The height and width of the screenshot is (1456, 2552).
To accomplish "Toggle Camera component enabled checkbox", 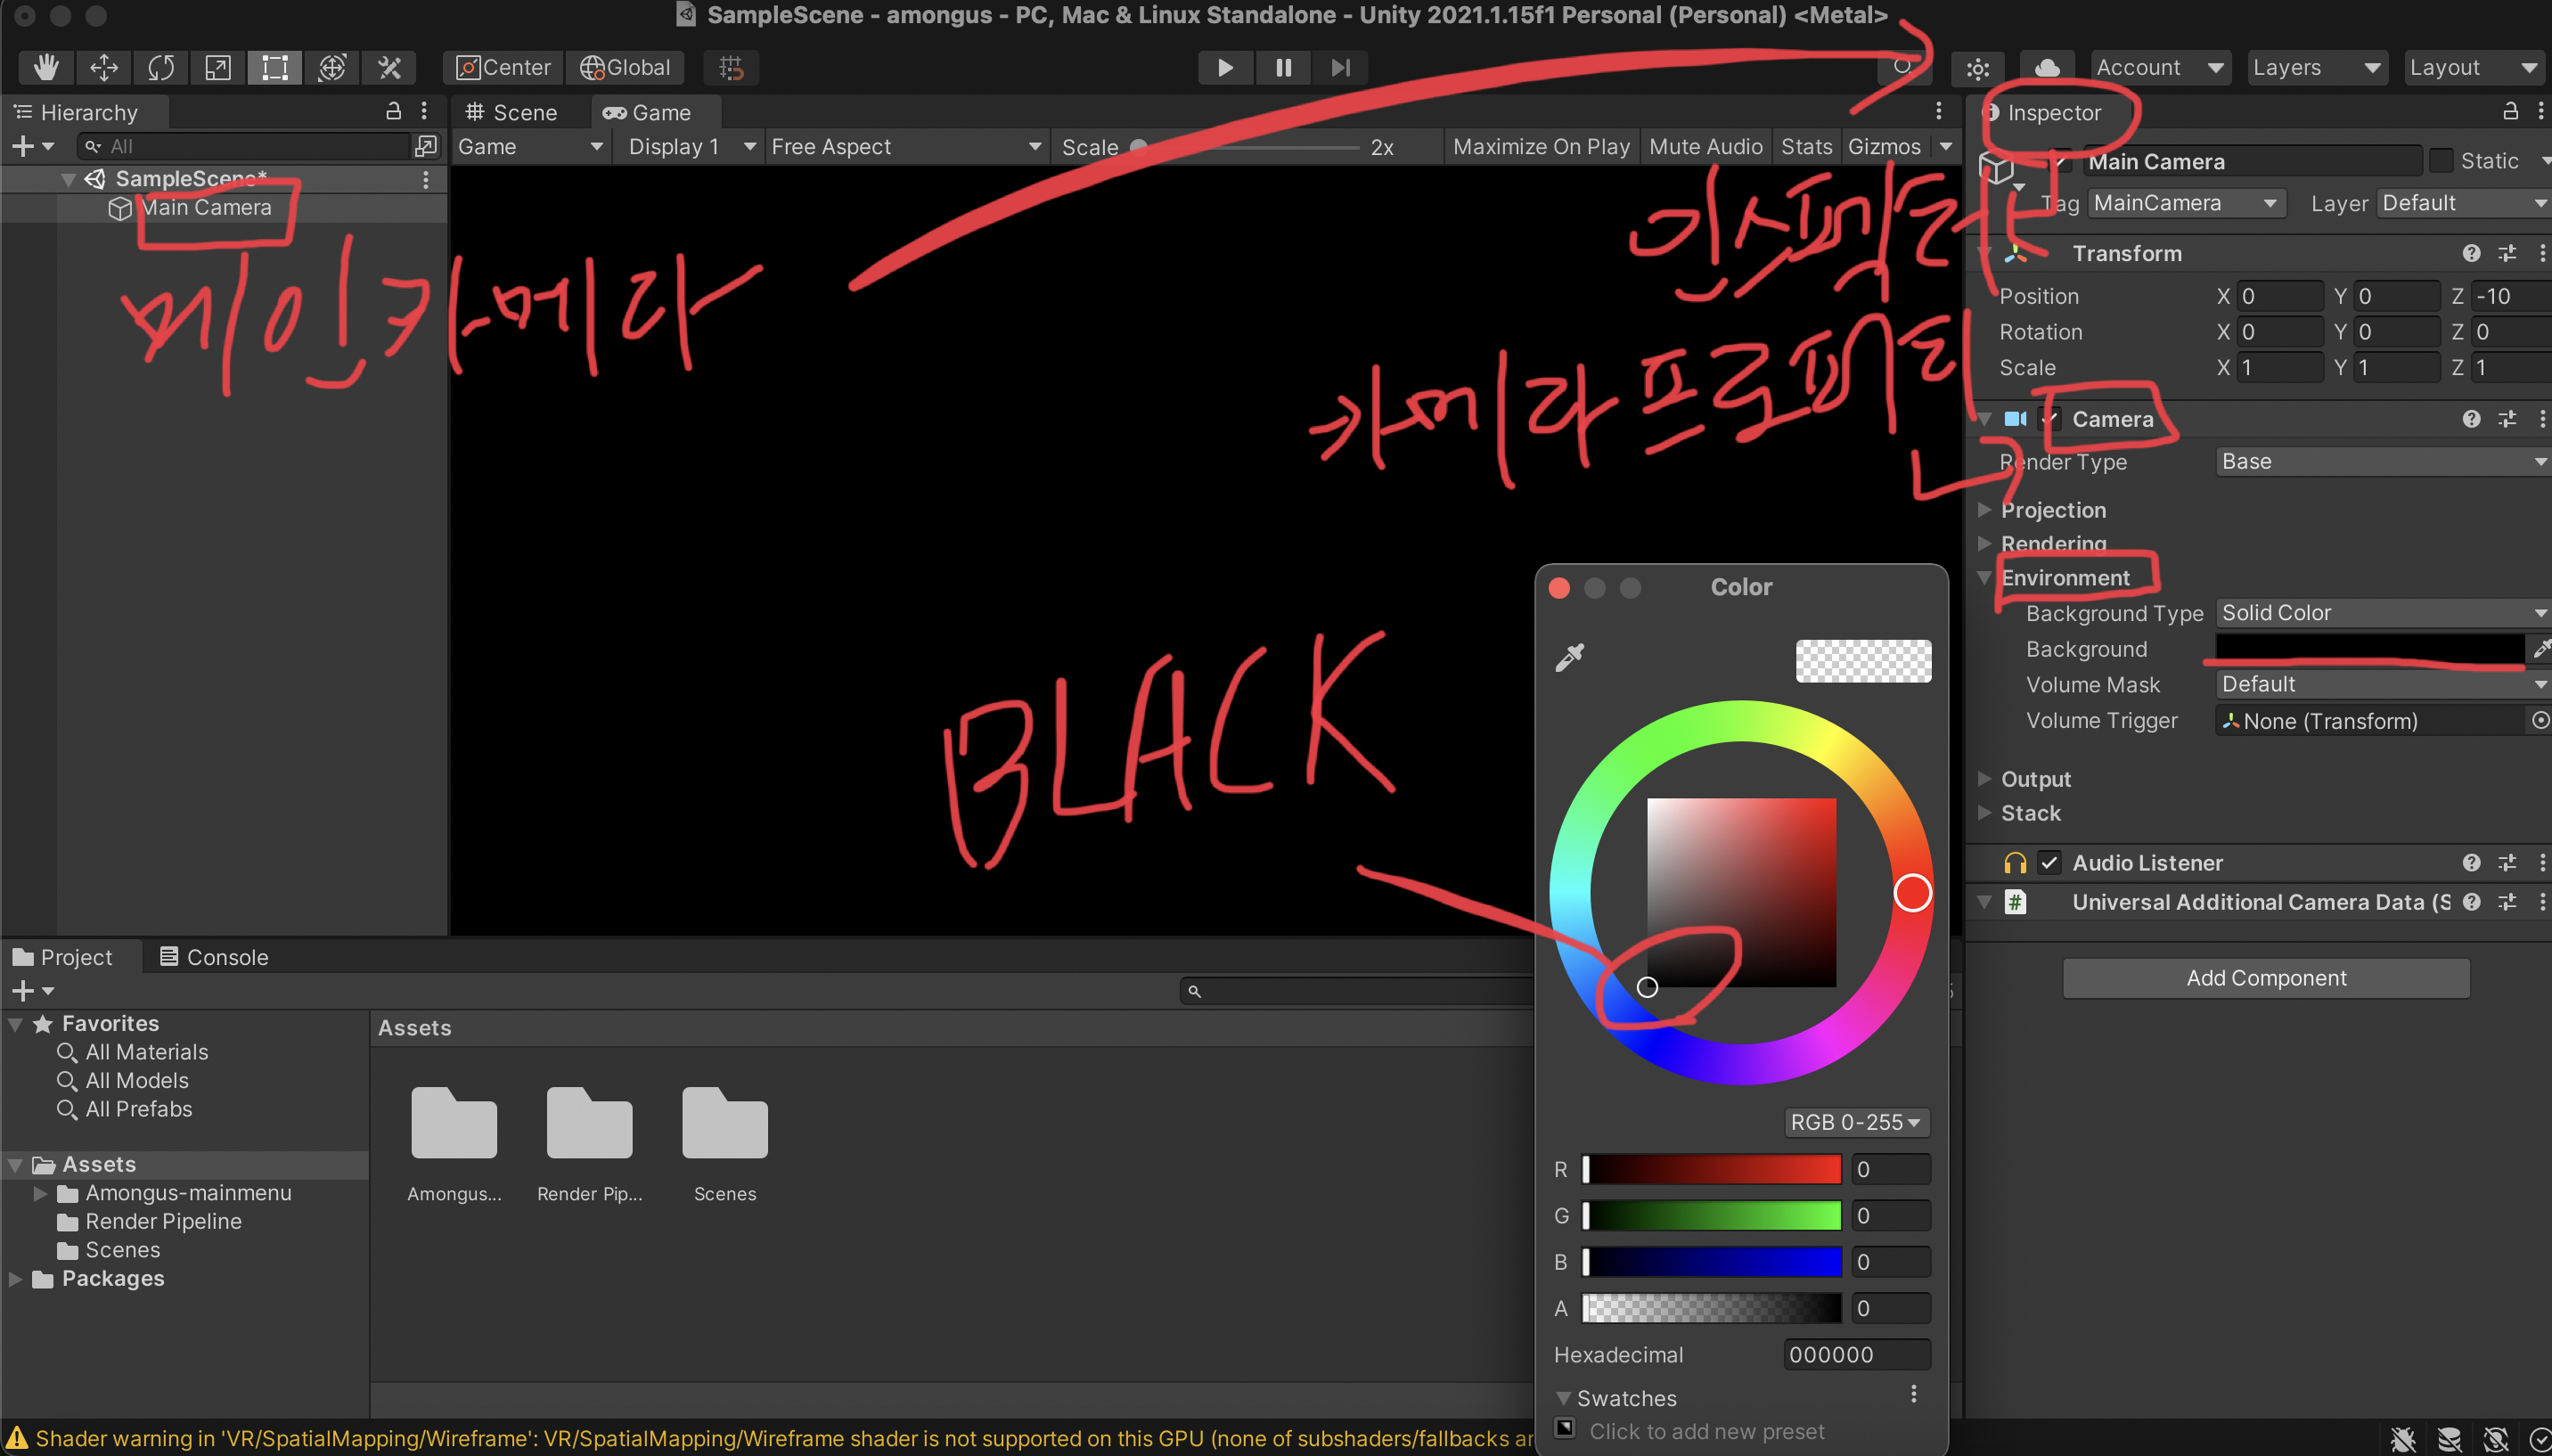I will point(2050,419).
